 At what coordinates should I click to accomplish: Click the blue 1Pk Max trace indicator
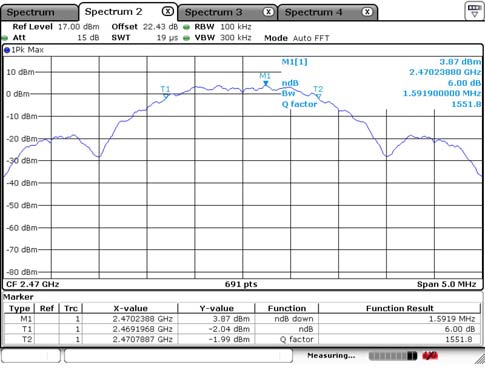[7, 50]
